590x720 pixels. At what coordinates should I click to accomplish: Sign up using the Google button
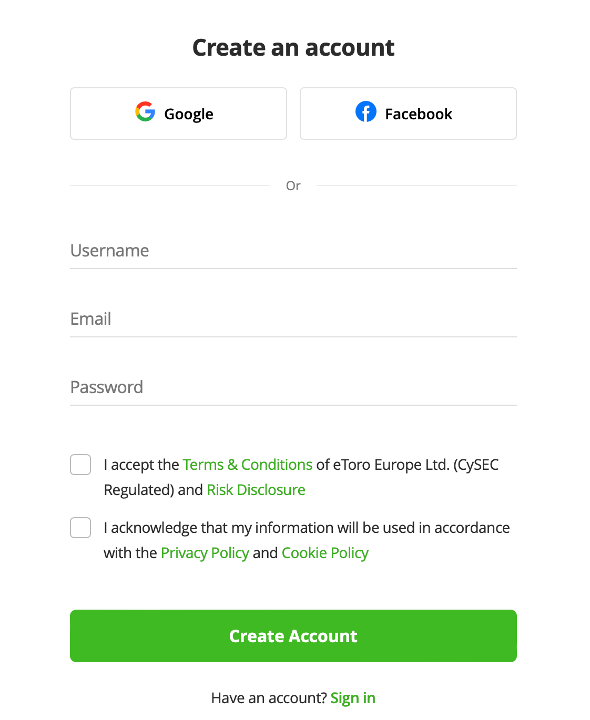pyautogui.click(x=179, y=113)
